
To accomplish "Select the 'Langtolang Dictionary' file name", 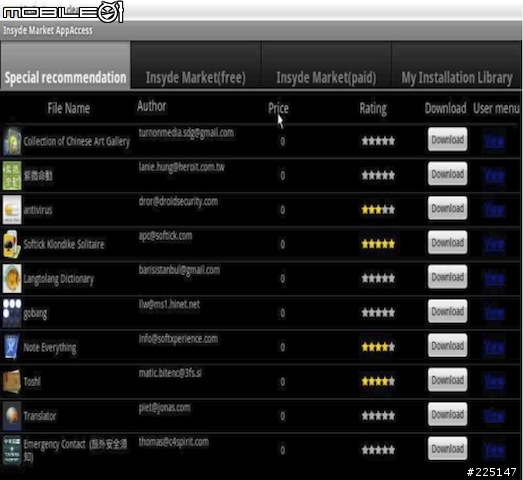I will (58, 279).
